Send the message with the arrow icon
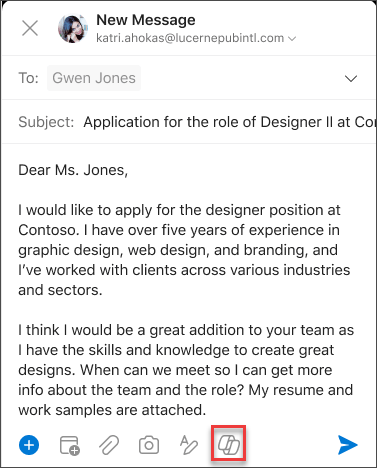Viewport: 377px width, 468px height. click(x=347, y=445)
